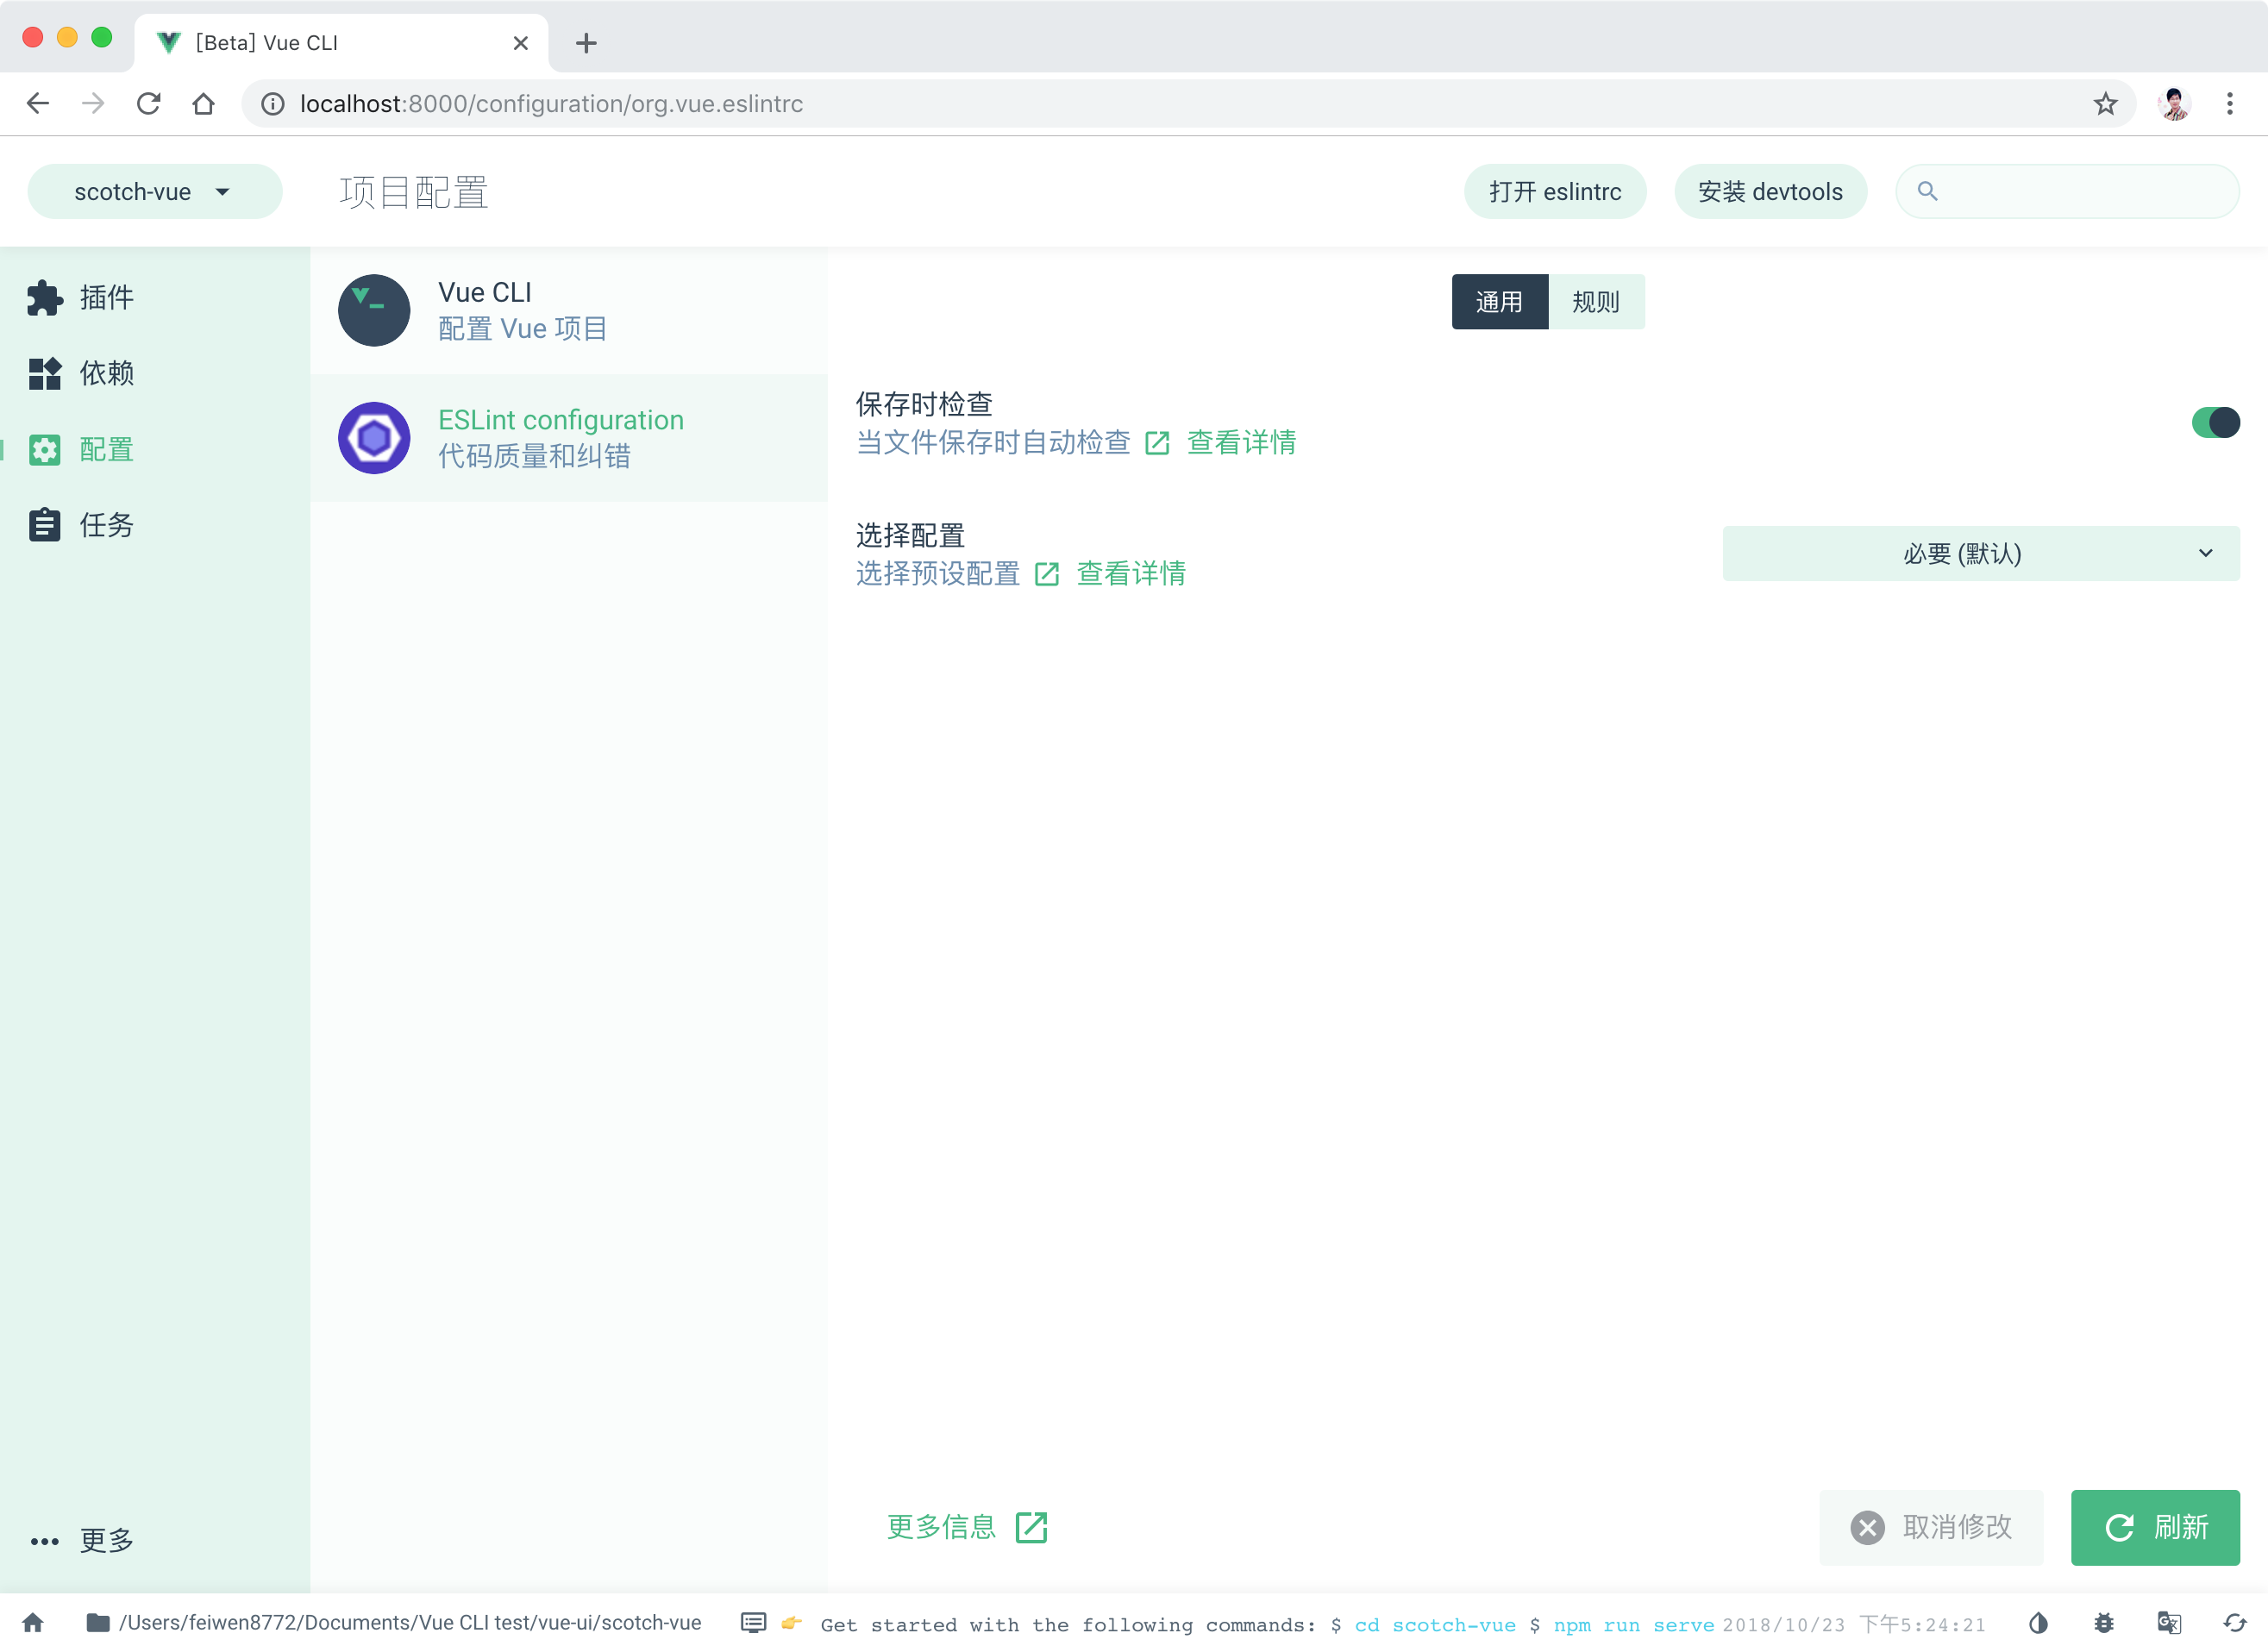Toggle dark mode icon in status bar
The width and height of the screenshot is (2268, 1652).
[2038, 1622]
